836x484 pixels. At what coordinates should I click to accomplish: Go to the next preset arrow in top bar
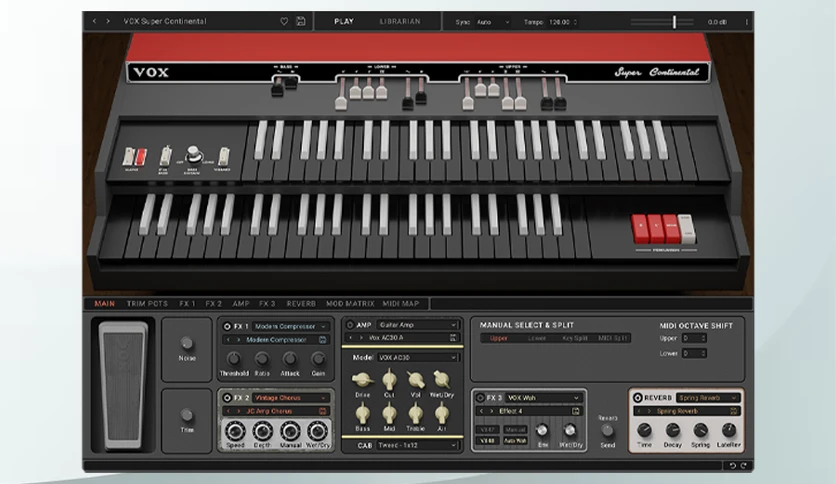[x=108, y=21]
